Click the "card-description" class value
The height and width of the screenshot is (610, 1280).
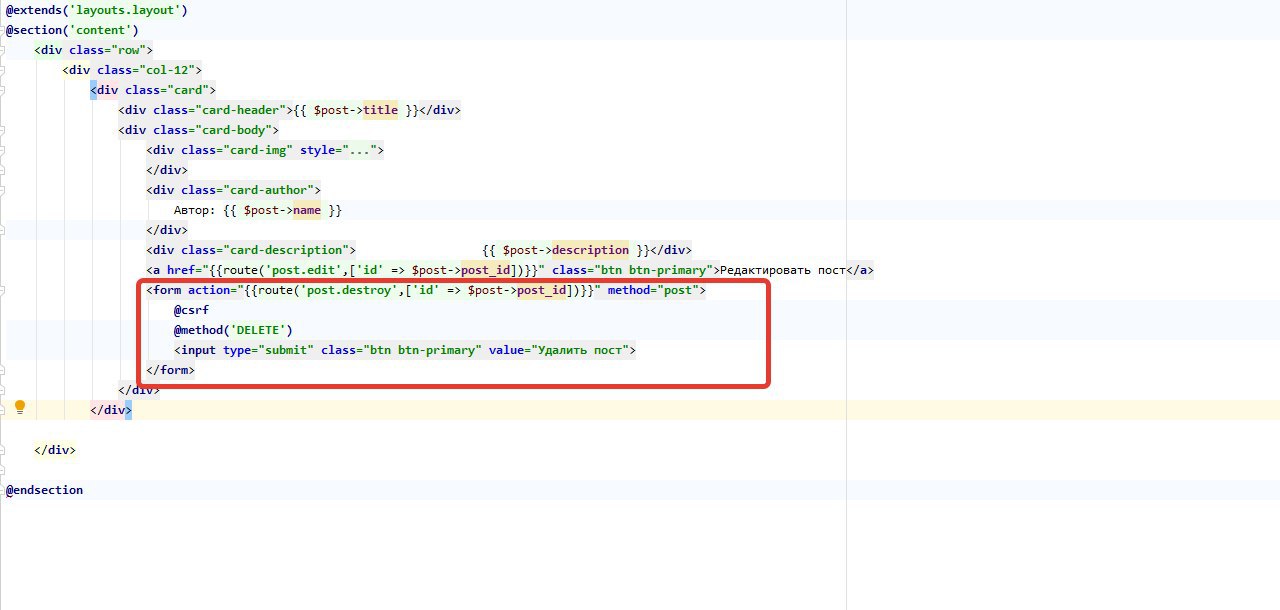(286, 250)
